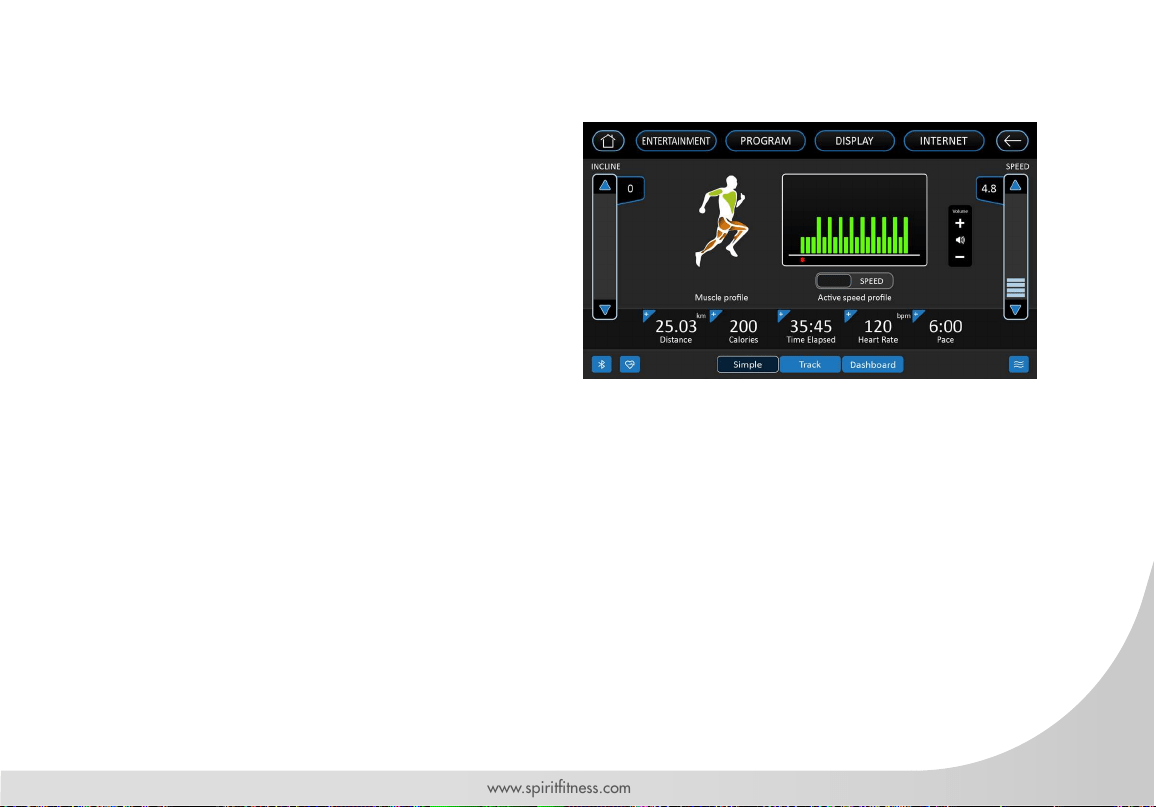
Task: Open the ENTERTAINMENT menu
Action: click(675, 141)
